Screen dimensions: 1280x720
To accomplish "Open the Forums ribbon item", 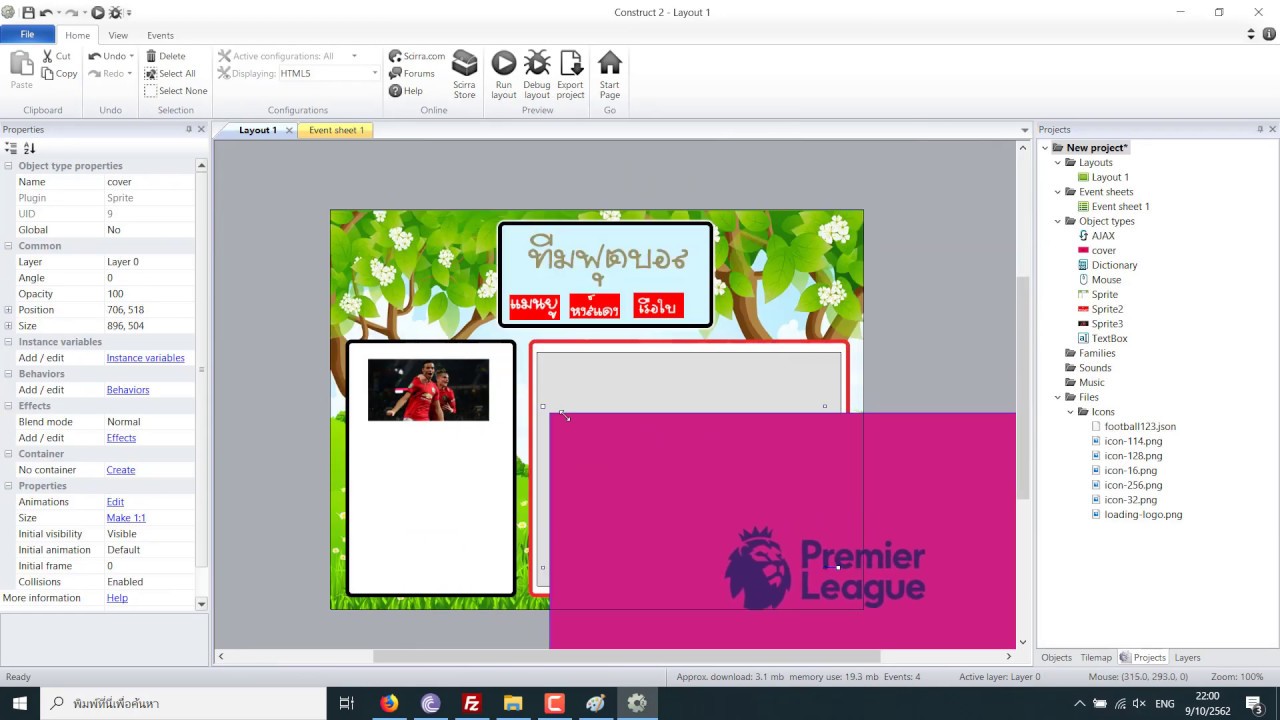I will pos(412,73).
